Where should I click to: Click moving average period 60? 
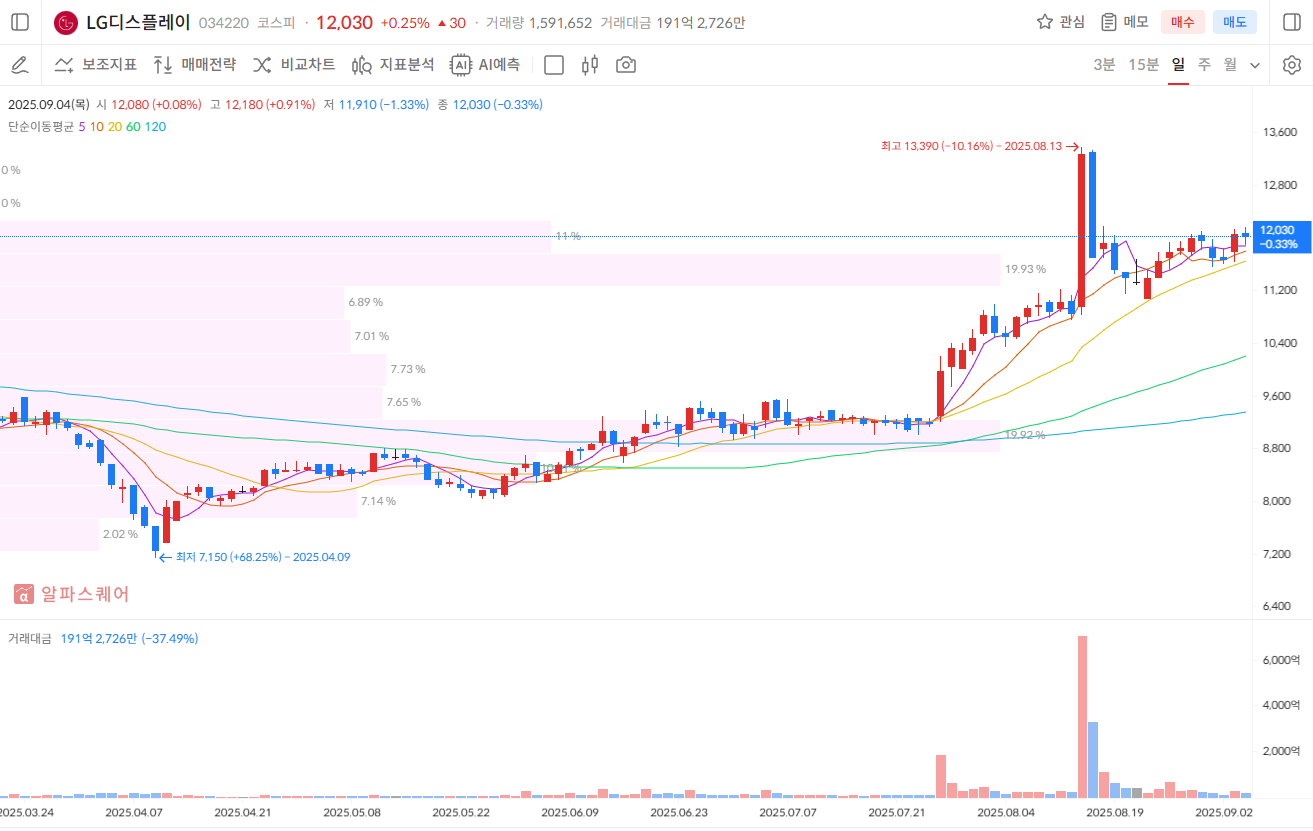133,126
